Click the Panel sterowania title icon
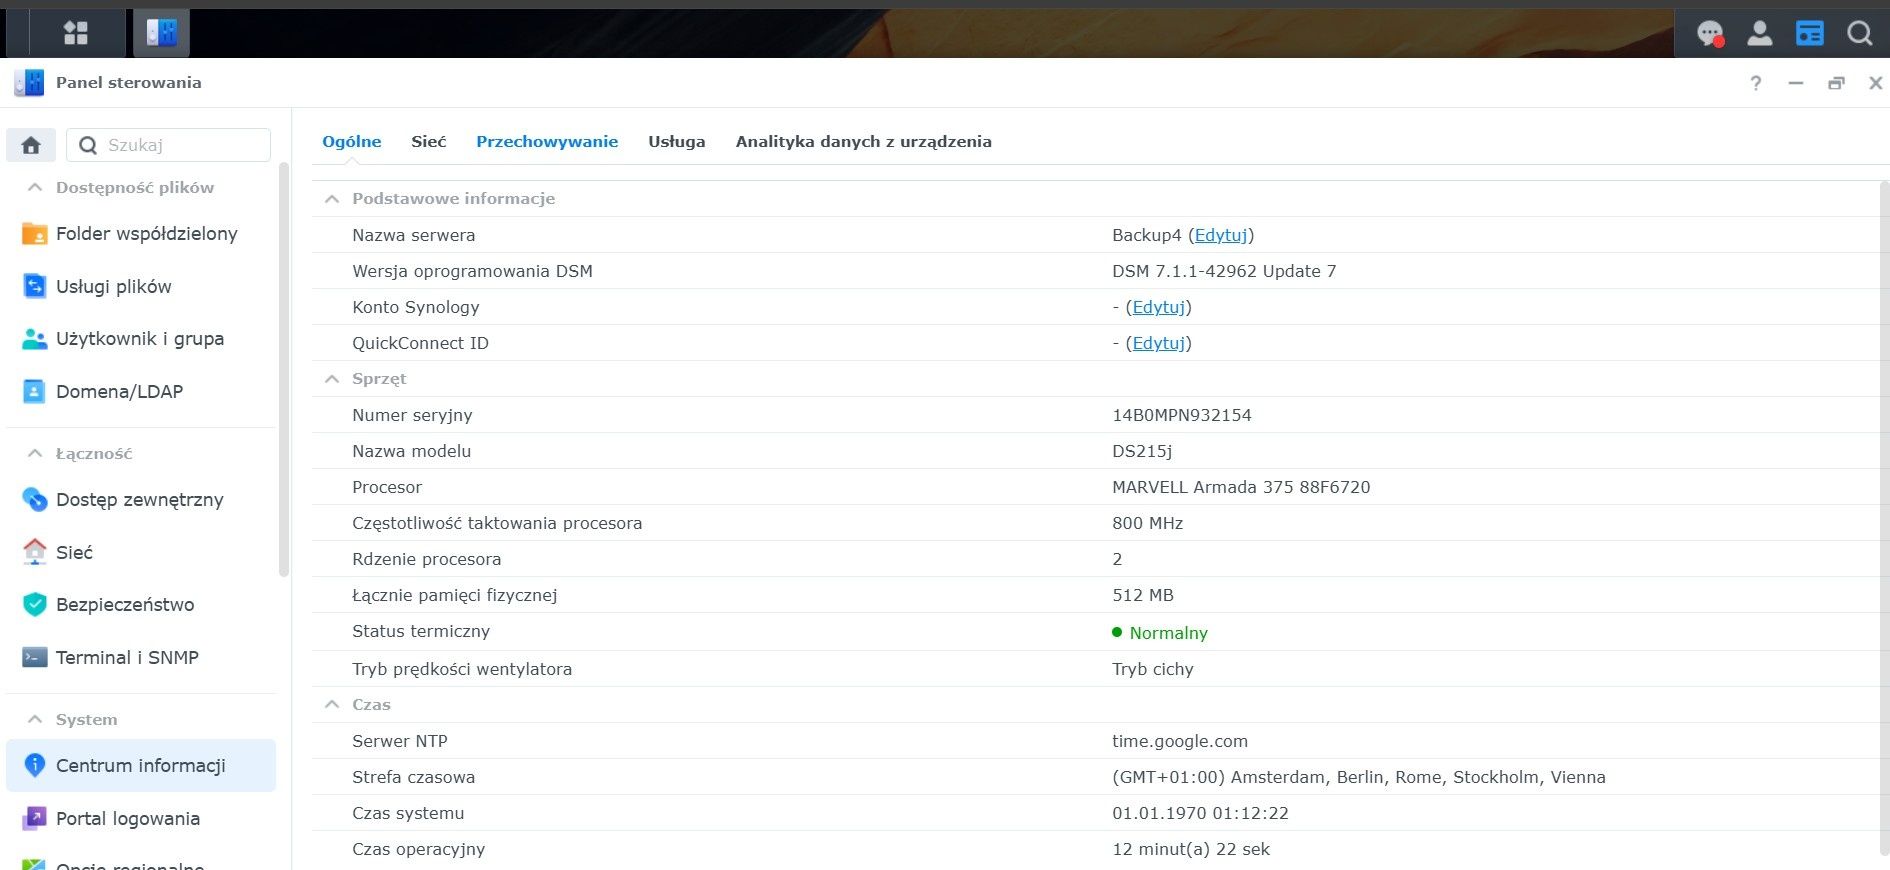Viewport: 1890px width, 870px height. 29,83
